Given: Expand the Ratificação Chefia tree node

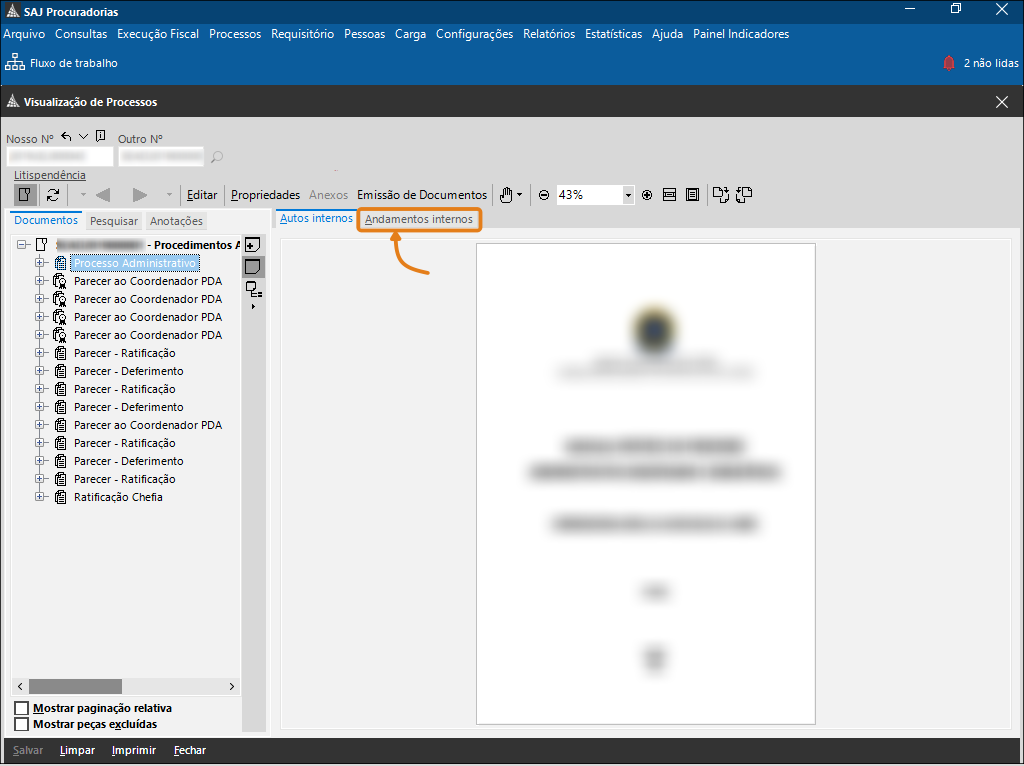Looking at the screenshot, I should pos(41,497).
